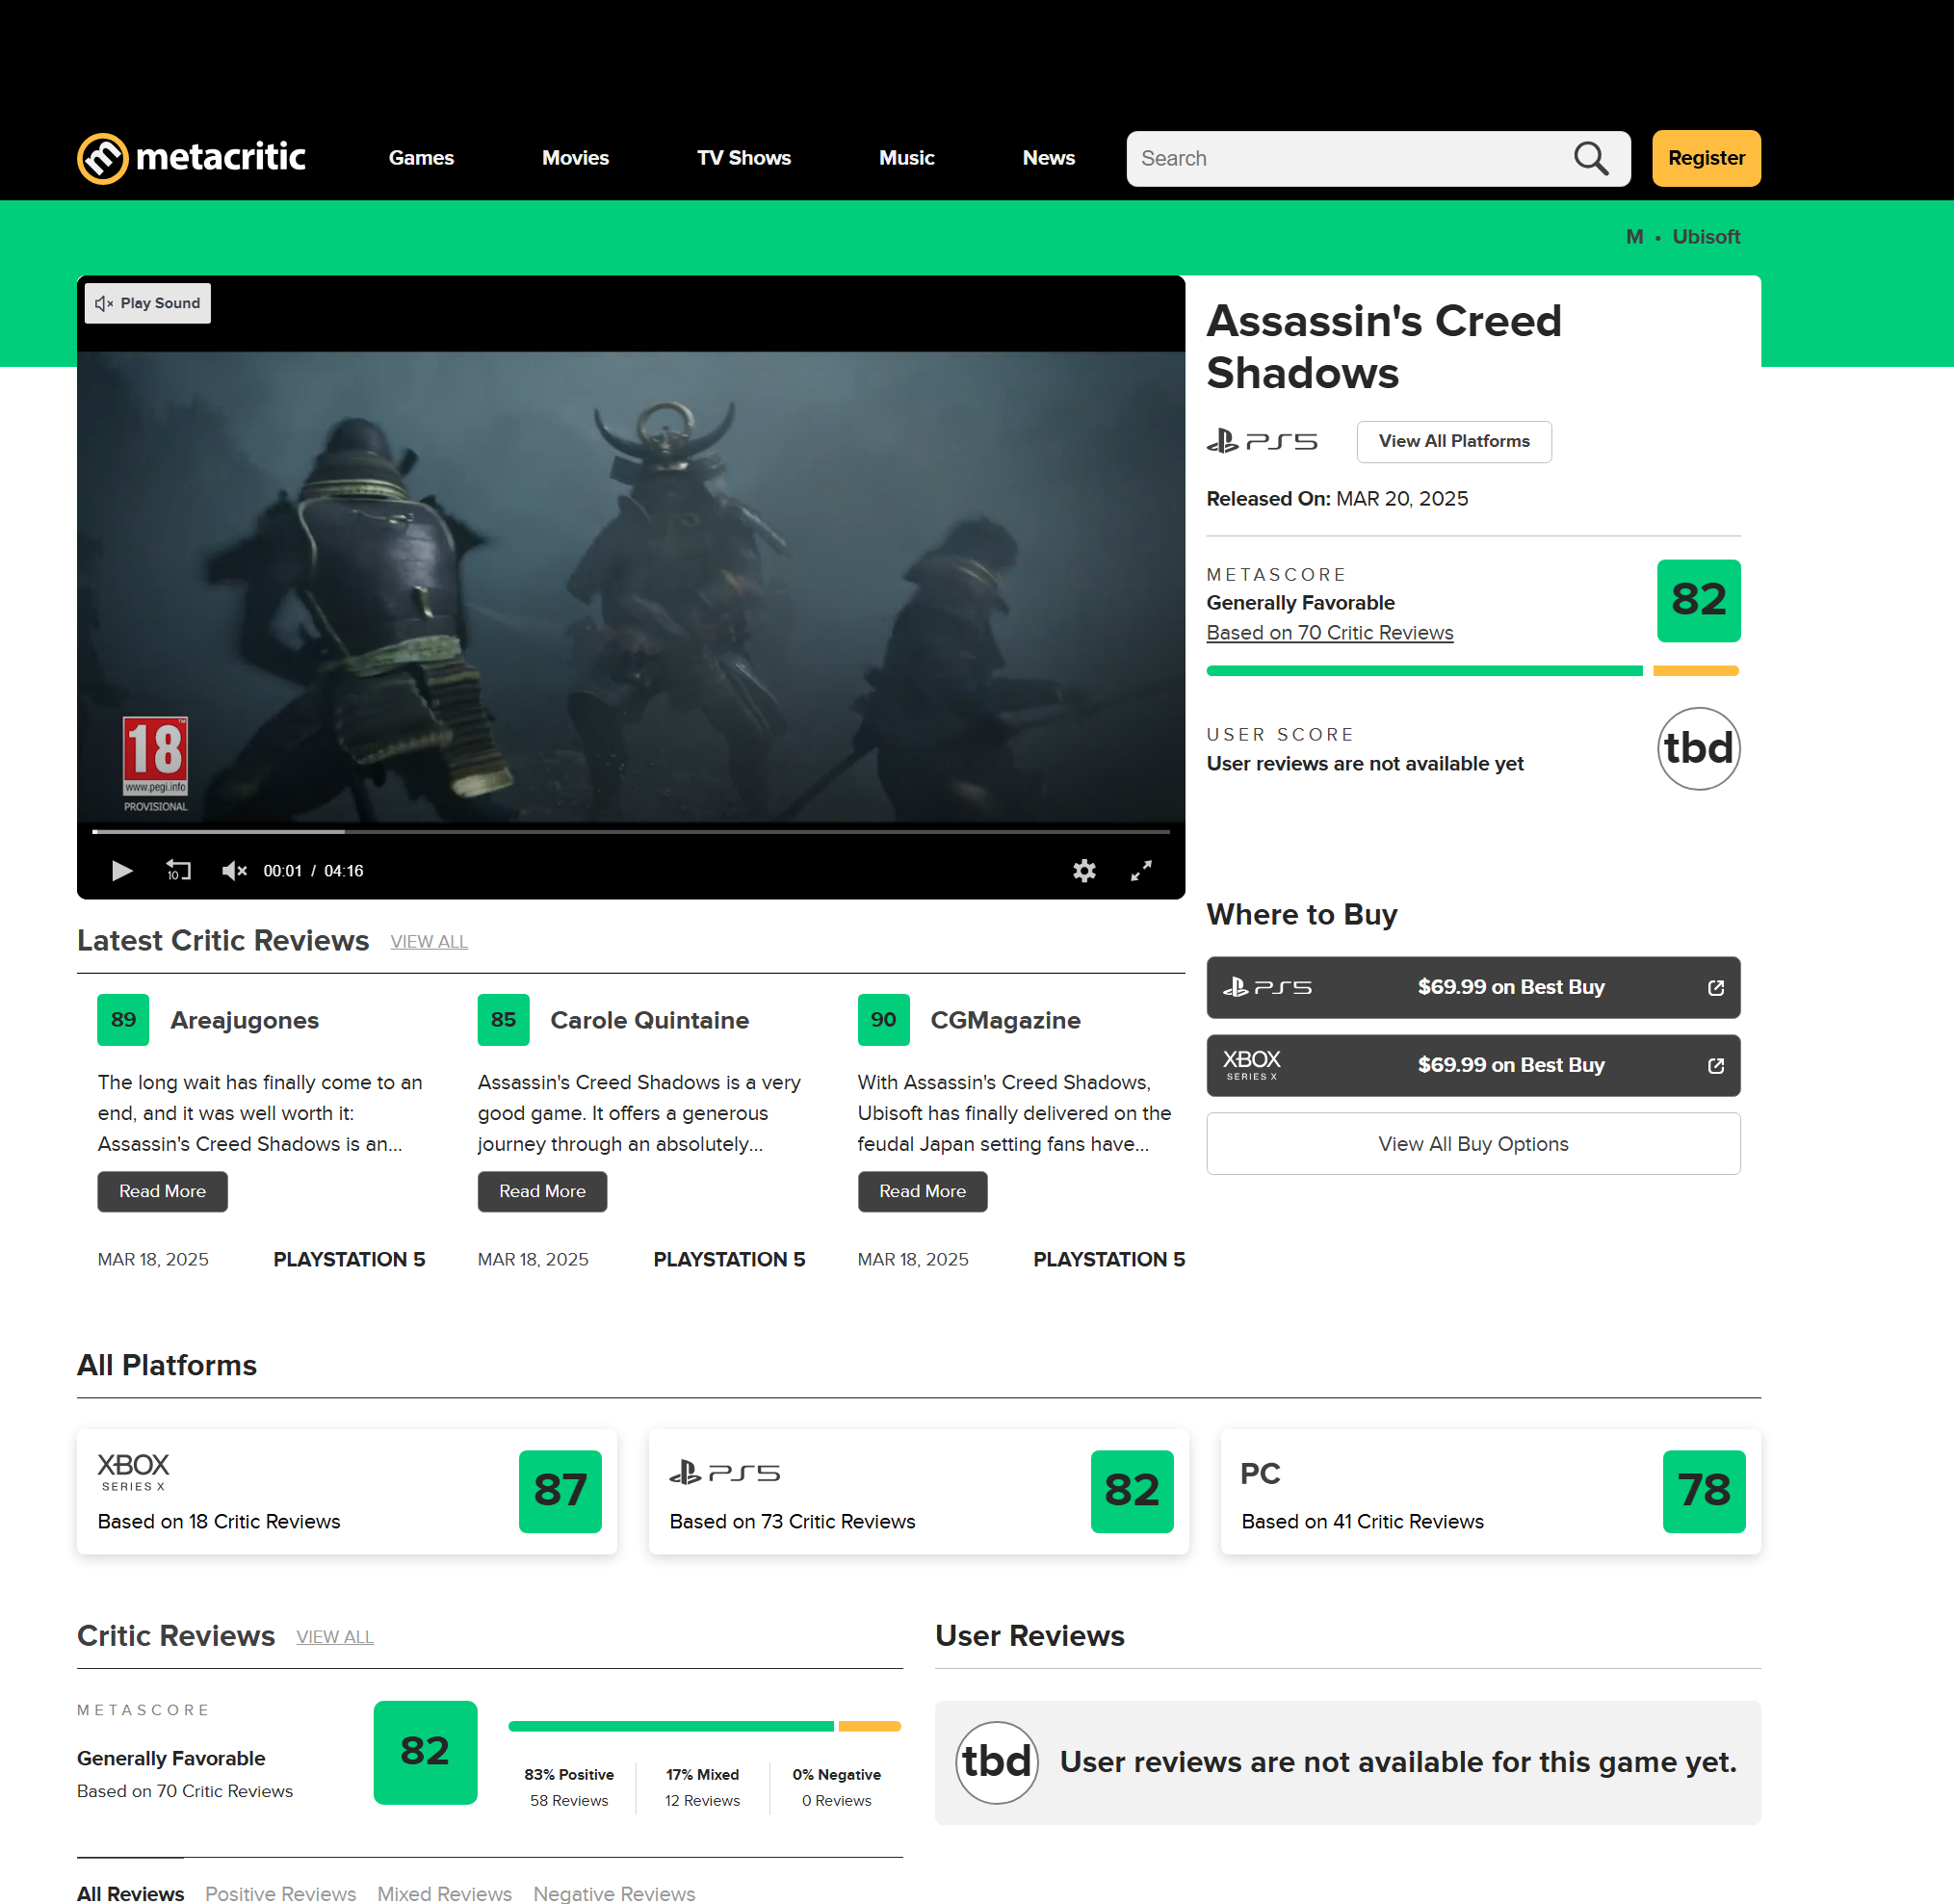Click the video progress bar
1954x1904 pixels.
point(631,831)
